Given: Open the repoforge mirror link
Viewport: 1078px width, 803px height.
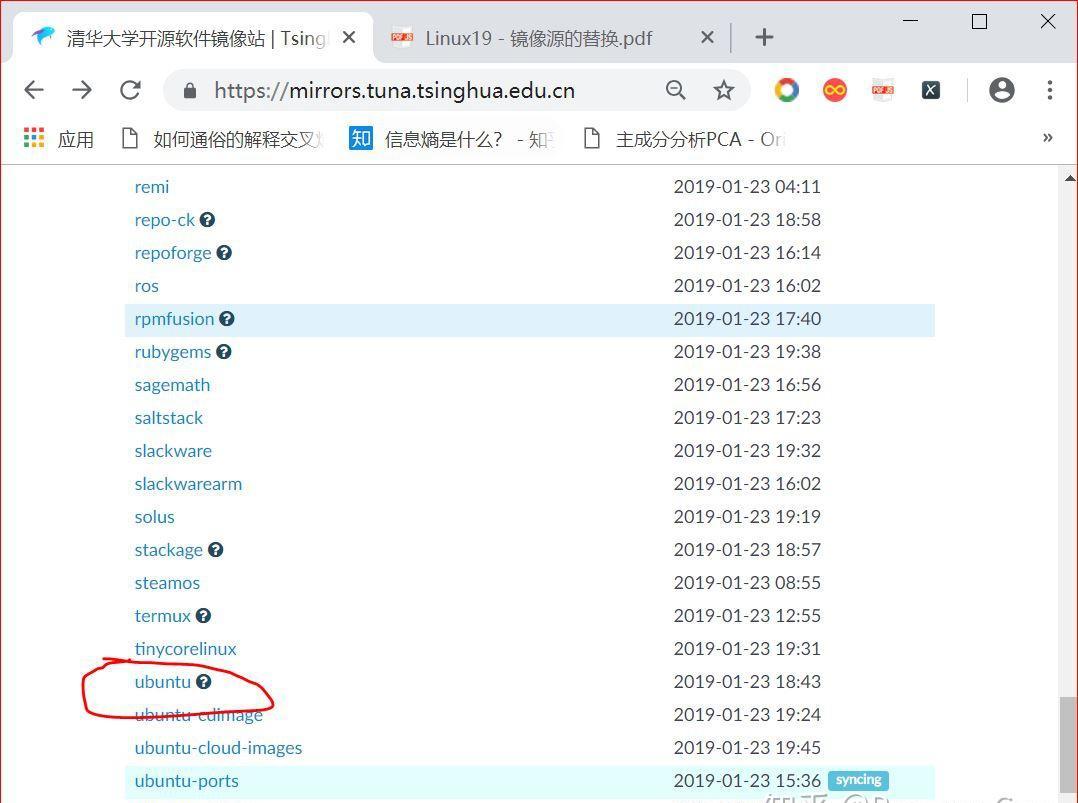Looking at the screenshot, I should [x=173, y=253].
